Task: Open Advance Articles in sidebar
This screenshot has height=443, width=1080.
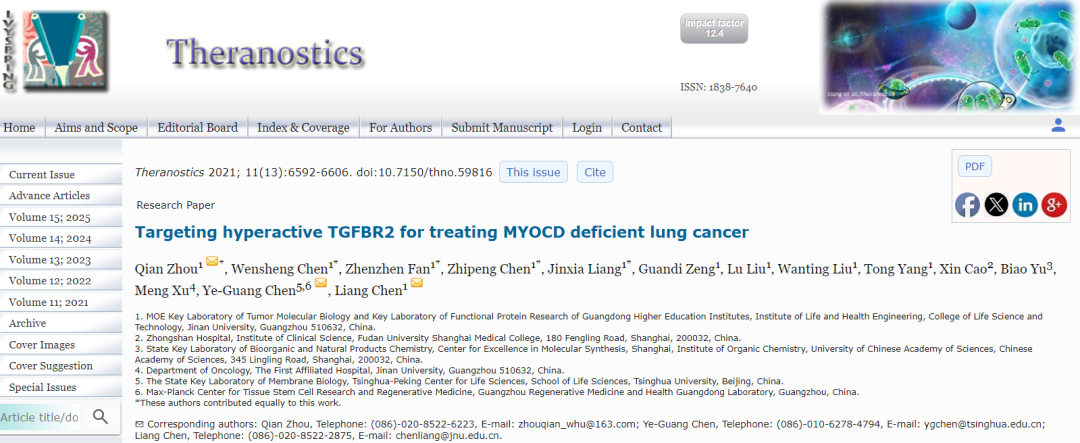Action: click(x=50, y=196)
